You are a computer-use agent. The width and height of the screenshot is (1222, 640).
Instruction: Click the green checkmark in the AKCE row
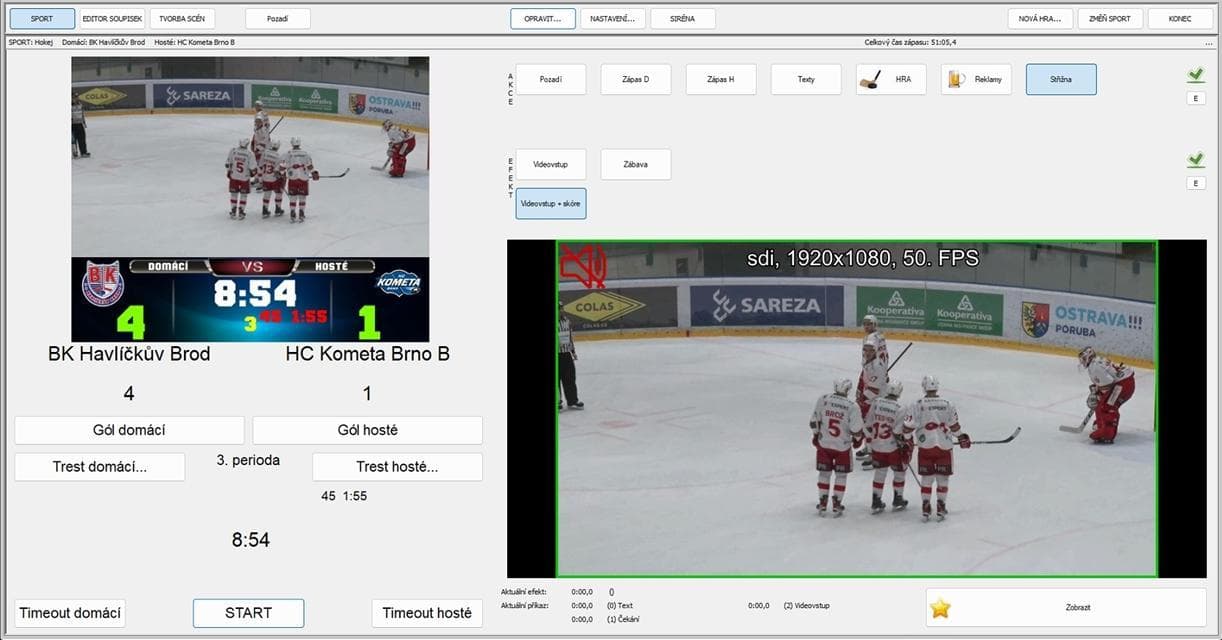pos(1195,75)
